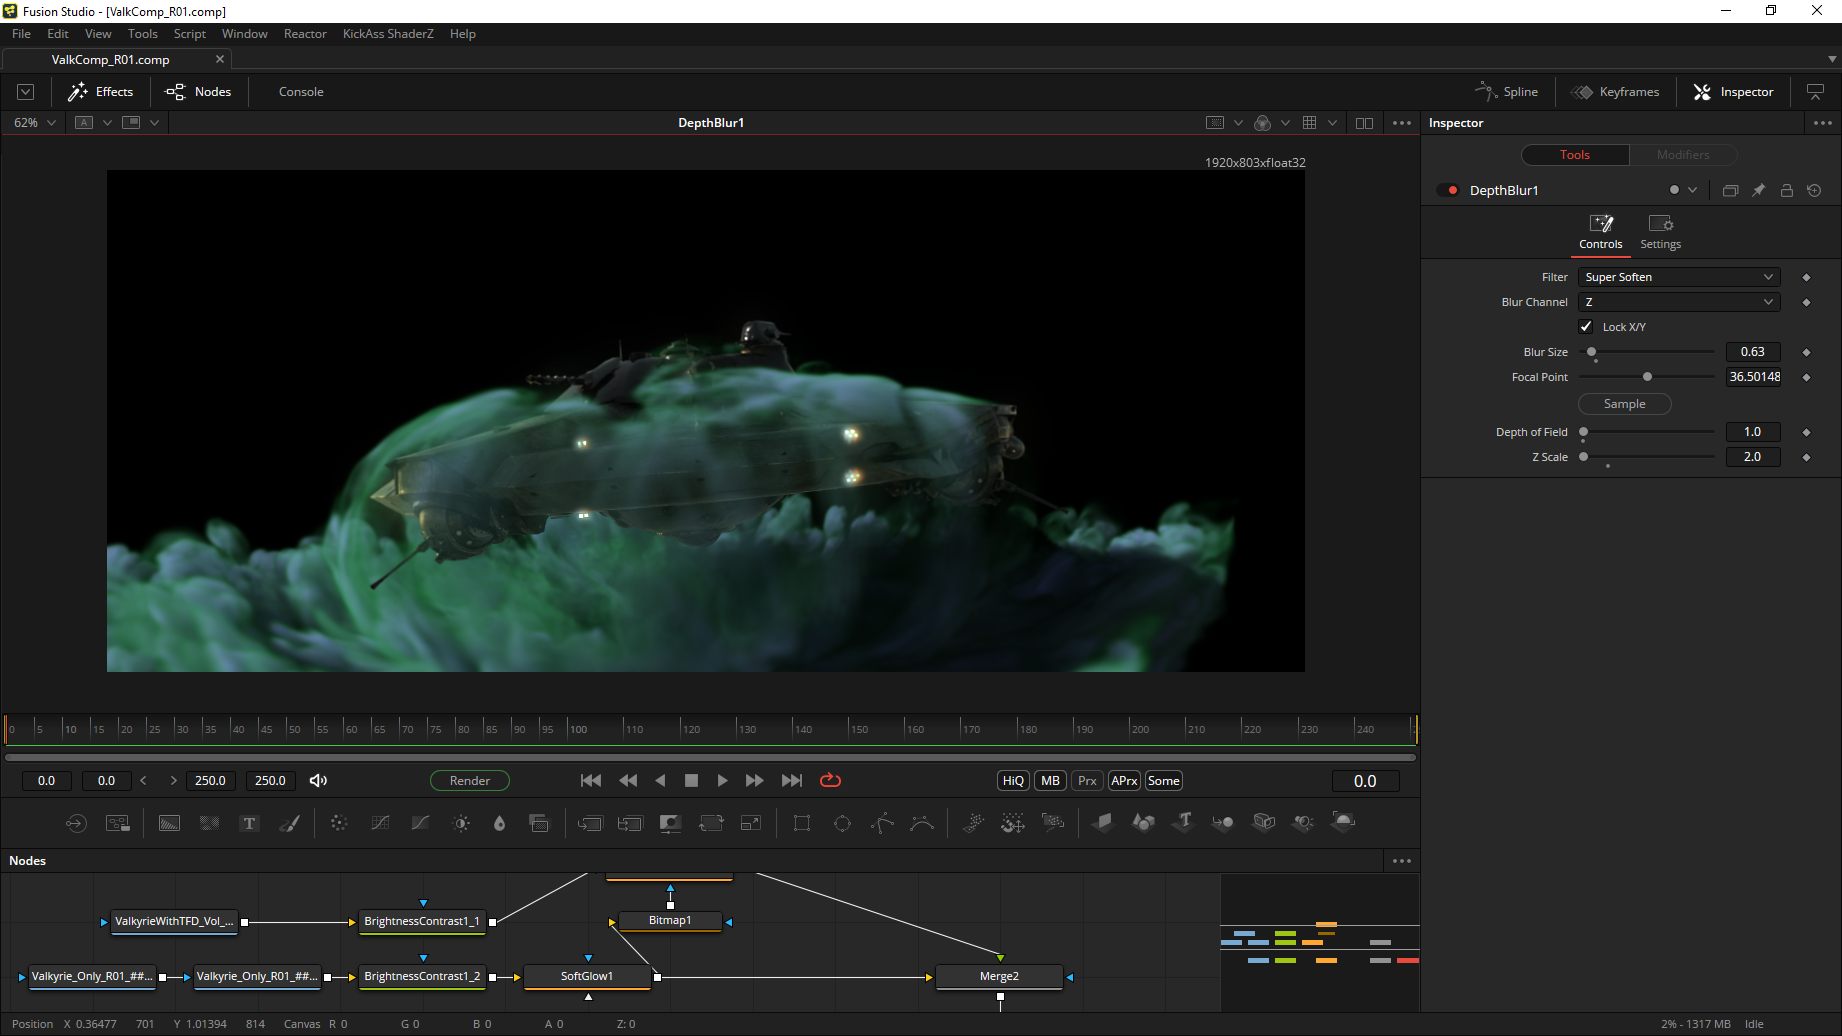Pin the DepthBlur1 inspector controls
Viewport: 1842px width, 1036px height.
pyautogui.click(x=1759, y=190)
